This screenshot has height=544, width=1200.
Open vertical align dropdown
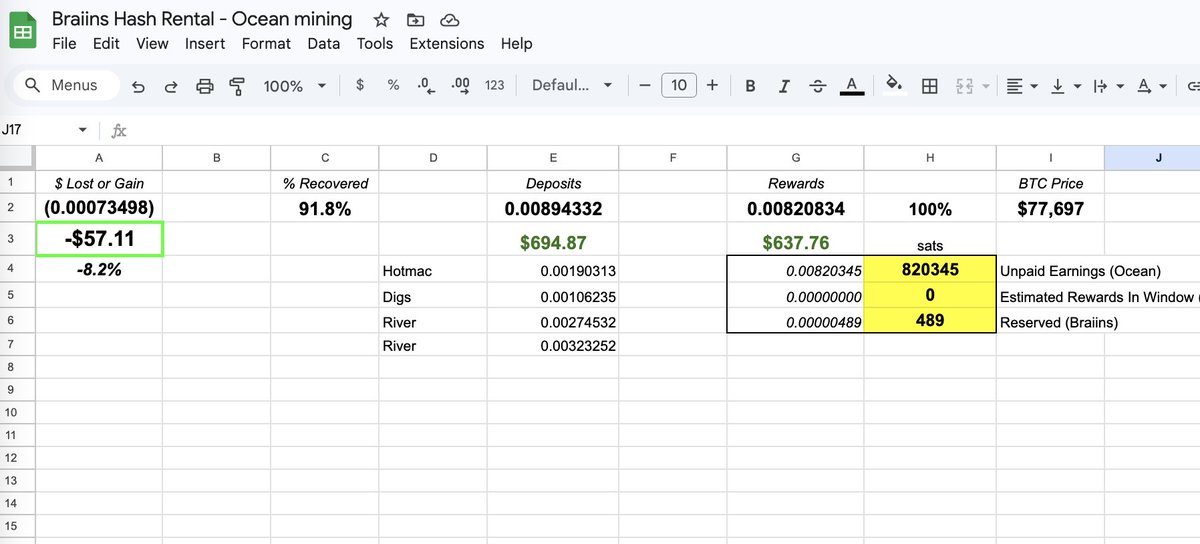pyautogui.click(x=1065, y=86)
